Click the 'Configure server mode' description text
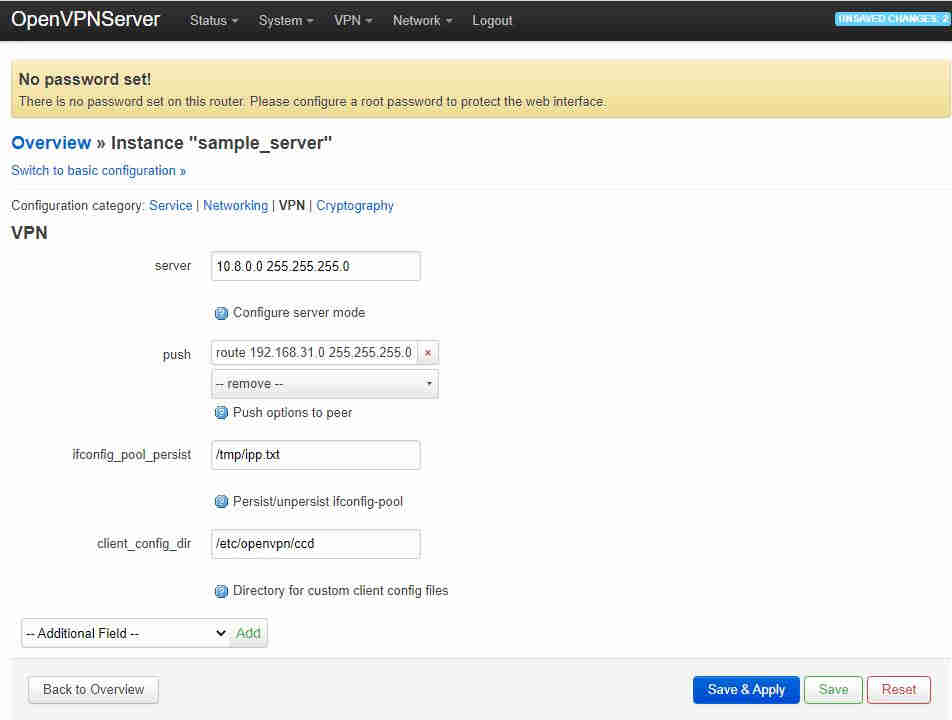The width and height of the screenshot is (952, 720). click(299, 313)
